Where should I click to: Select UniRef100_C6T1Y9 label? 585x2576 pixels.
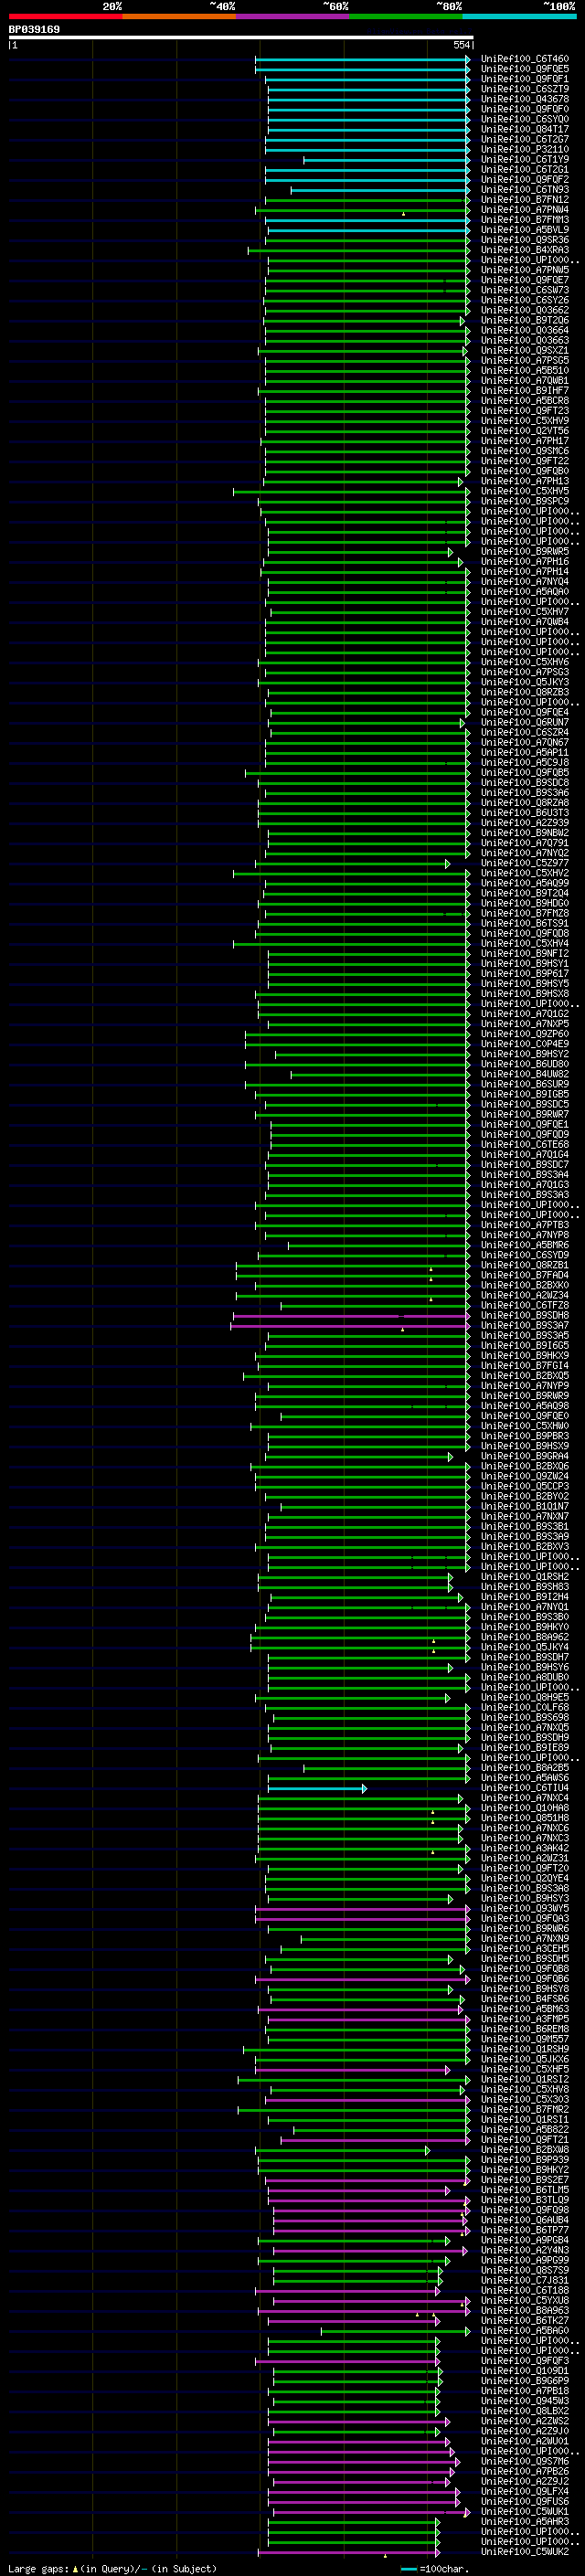(x=524, y=160)
